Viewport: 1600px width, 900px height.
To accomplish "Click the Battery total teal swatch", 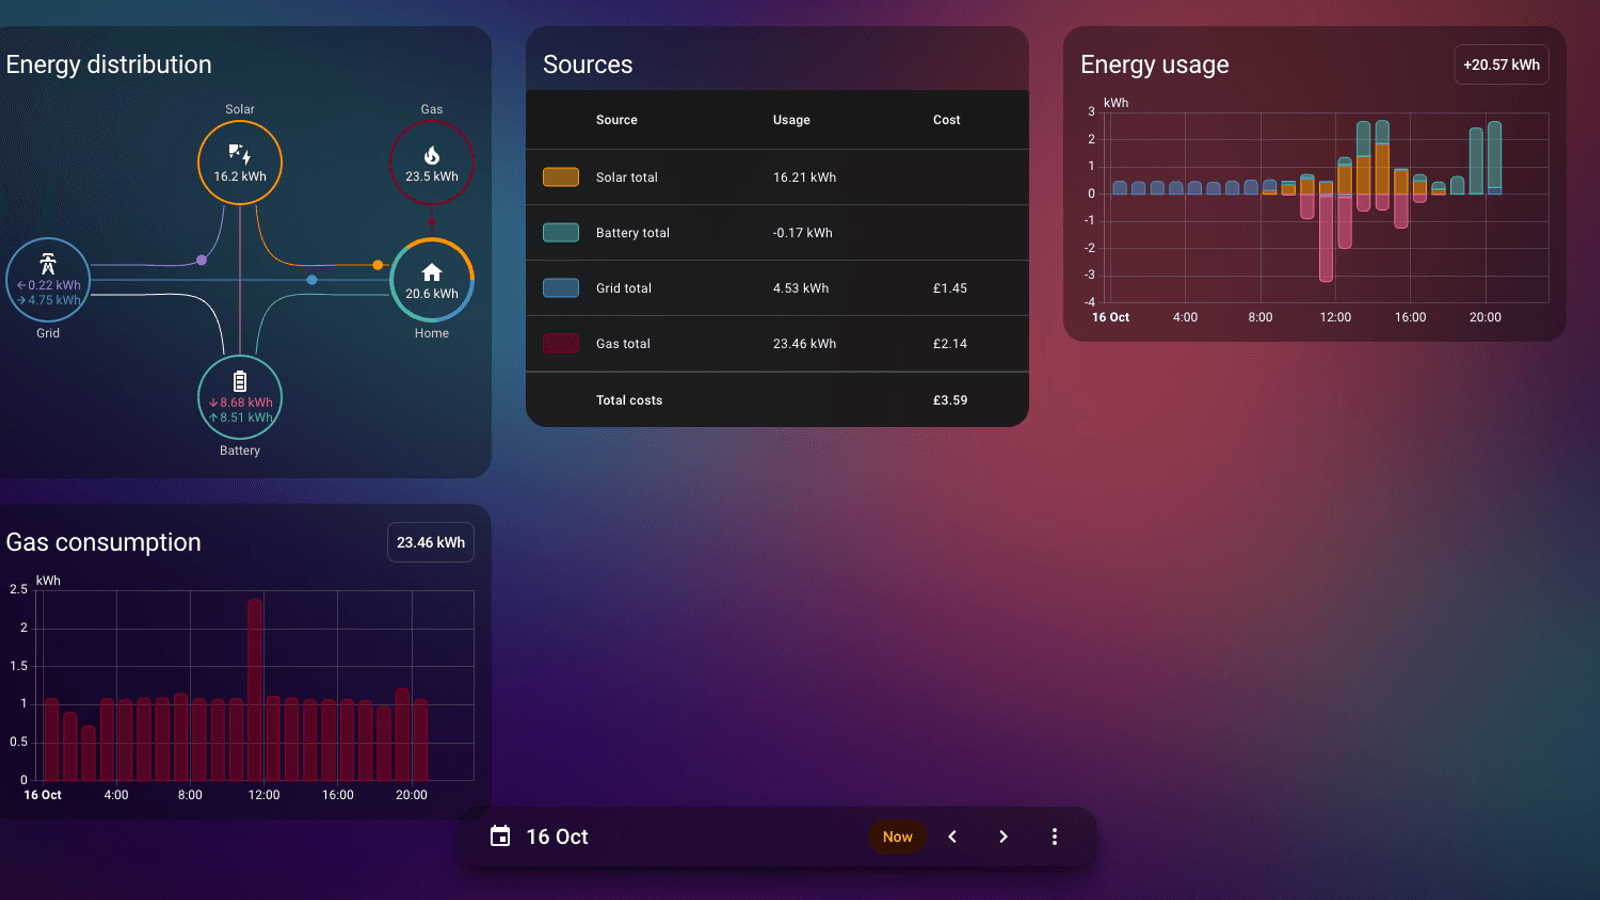I will pyautogui.click(x=561, y=233).
